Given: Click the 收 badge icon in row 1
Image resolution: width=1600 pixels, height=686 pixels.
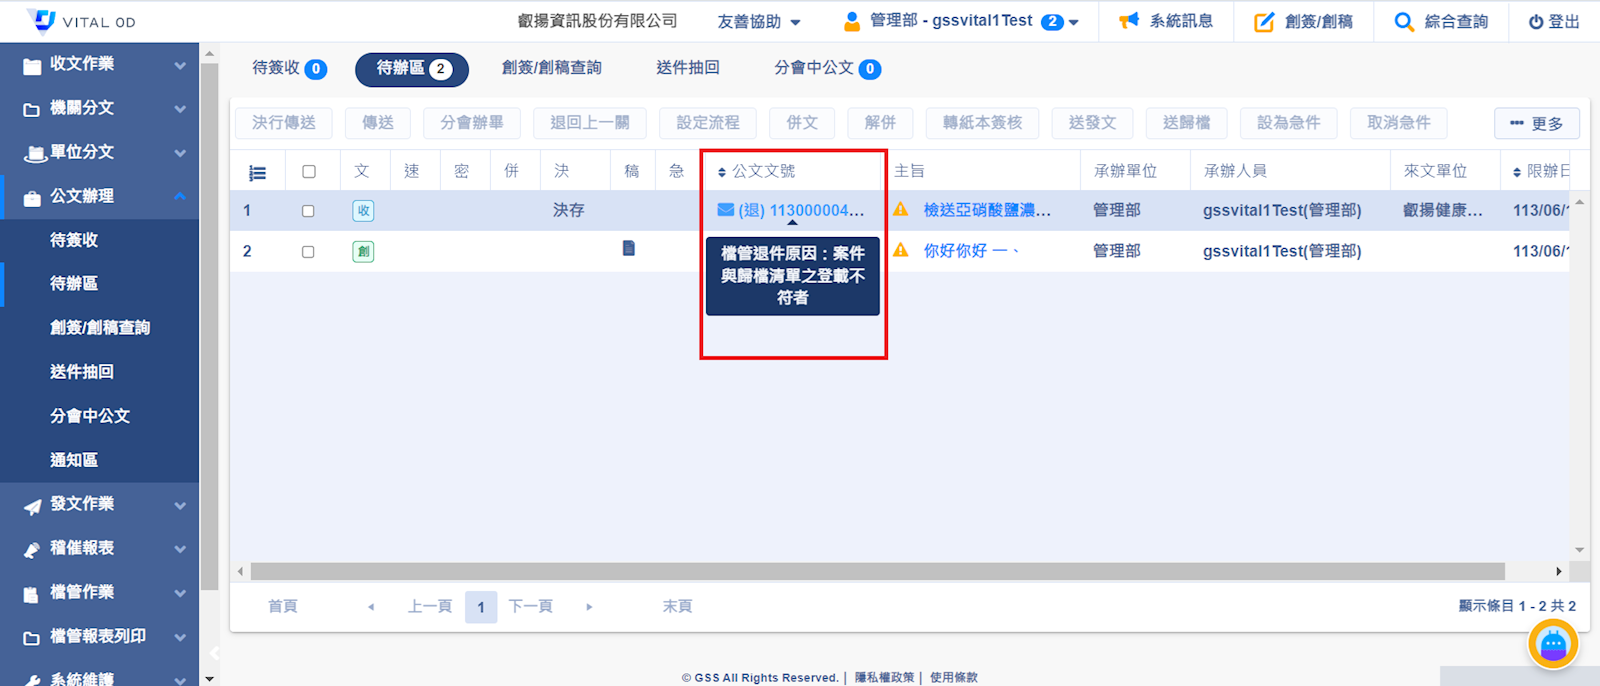Looking at the screenshot, I should click(363, 211).
